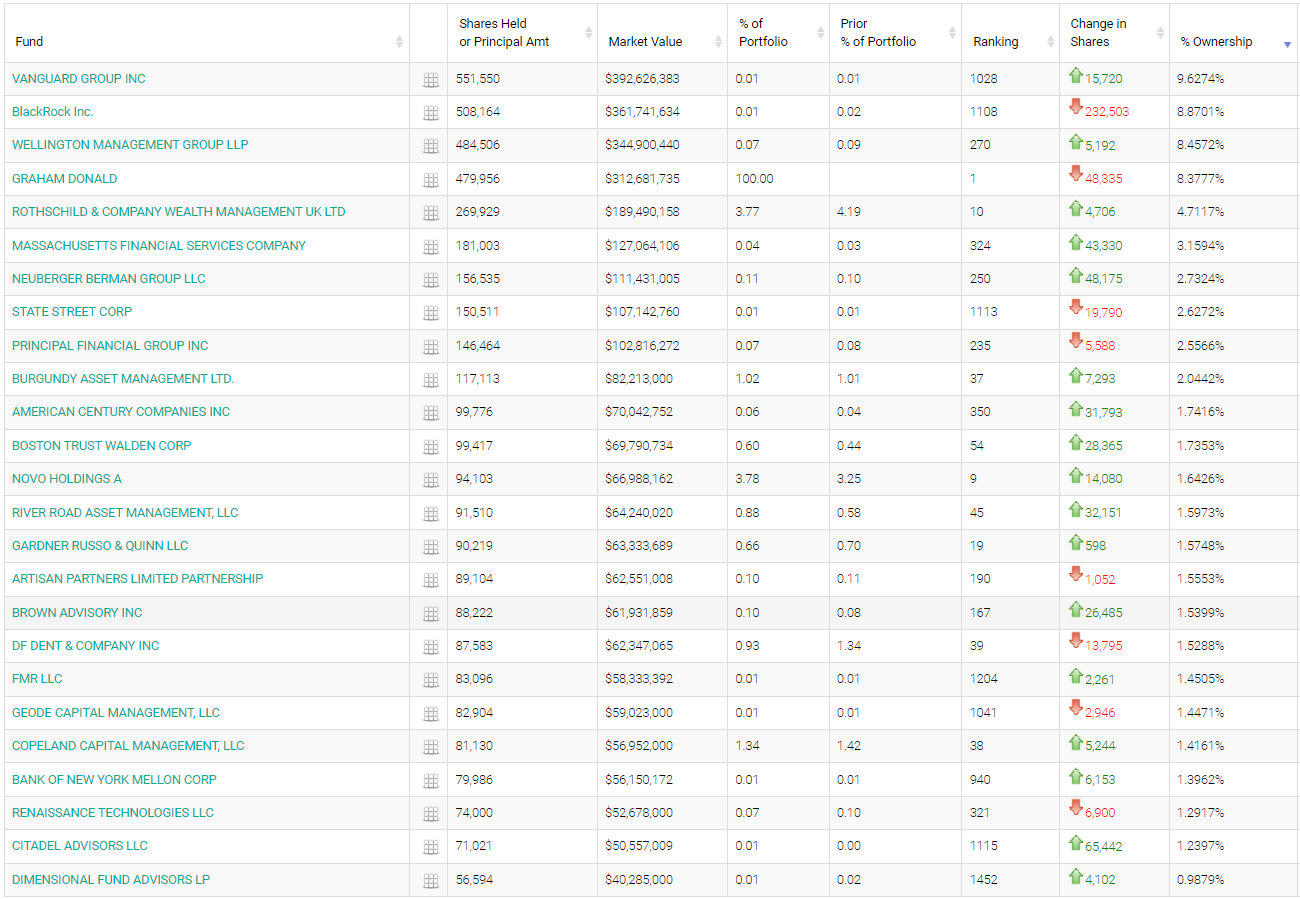Click grid icon for BANK OF NEW YORK MELLON

click(431, 781)
